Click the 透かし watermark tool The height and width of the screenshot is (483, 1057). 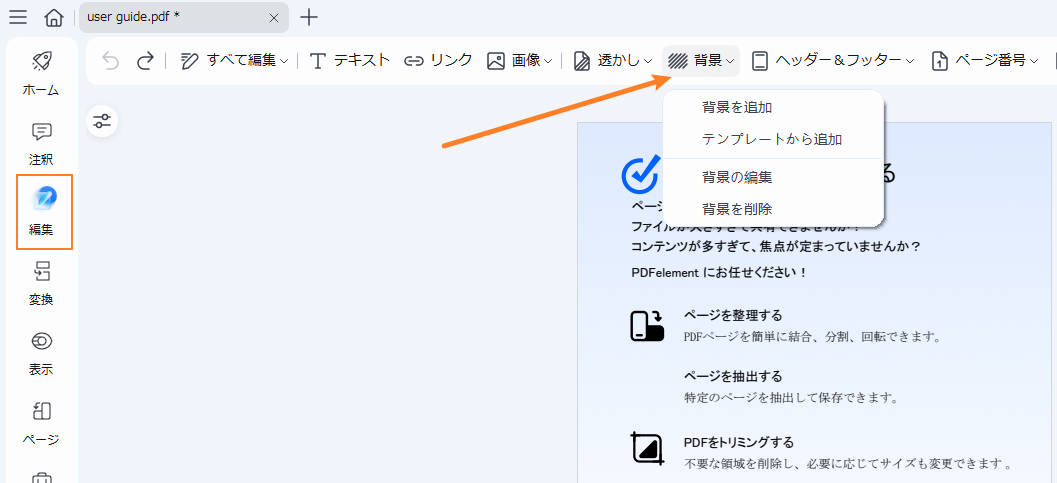click(606, 60)
